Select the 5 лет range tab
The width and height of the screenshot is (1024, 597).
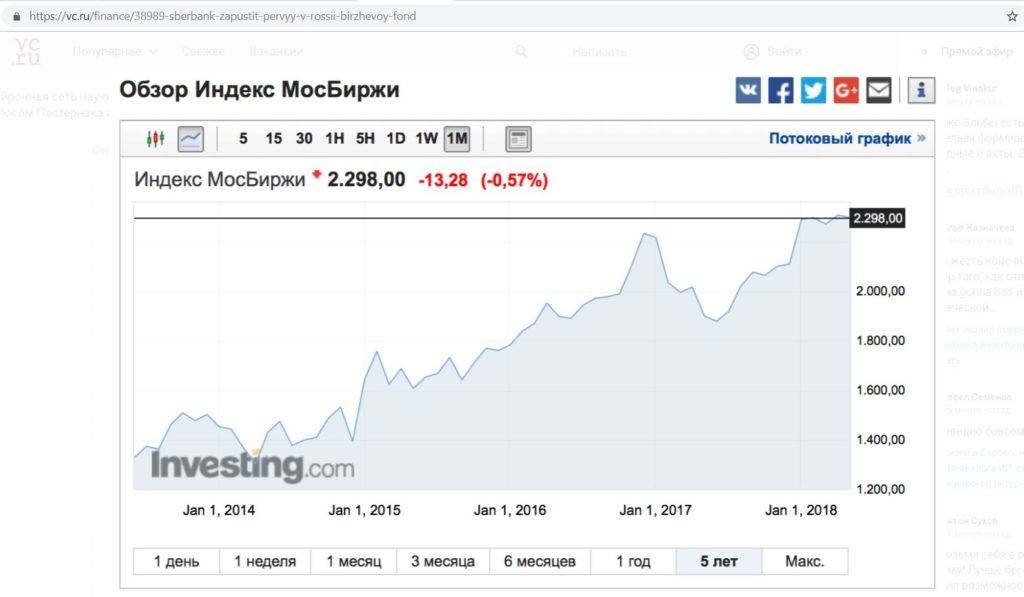[x=719, y=561]
